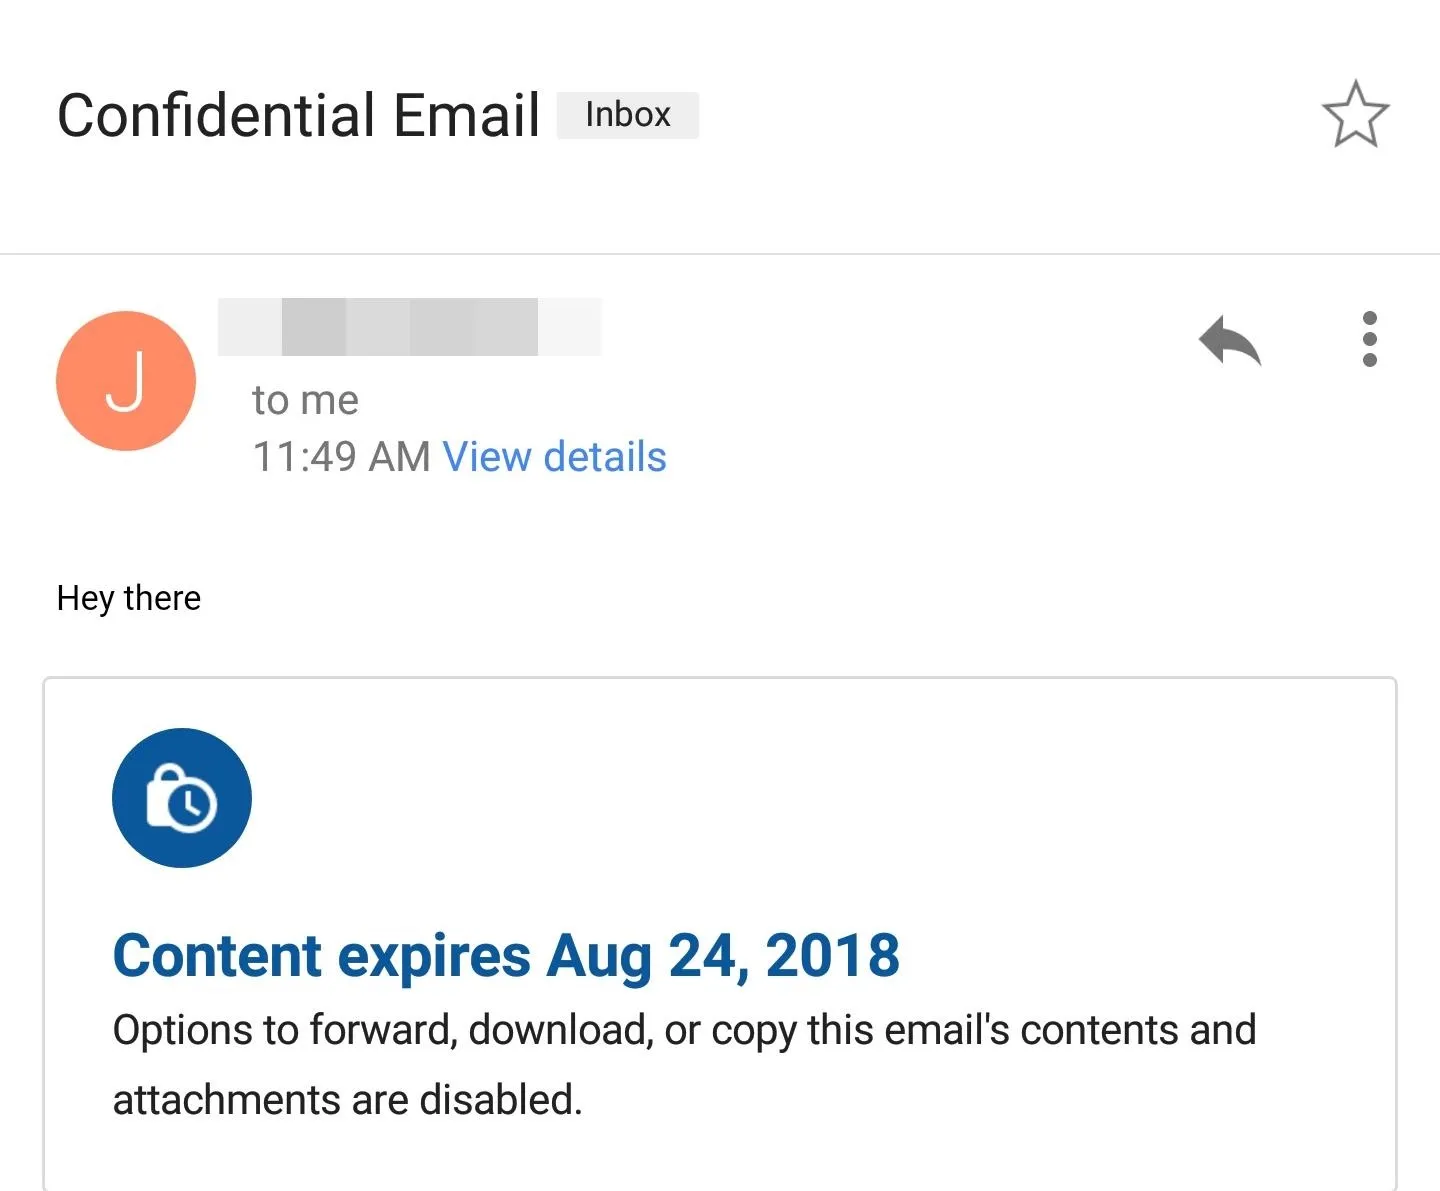Screen dimensions: 1440x1191
Task: Open the View details link
Action: point(555,457)
